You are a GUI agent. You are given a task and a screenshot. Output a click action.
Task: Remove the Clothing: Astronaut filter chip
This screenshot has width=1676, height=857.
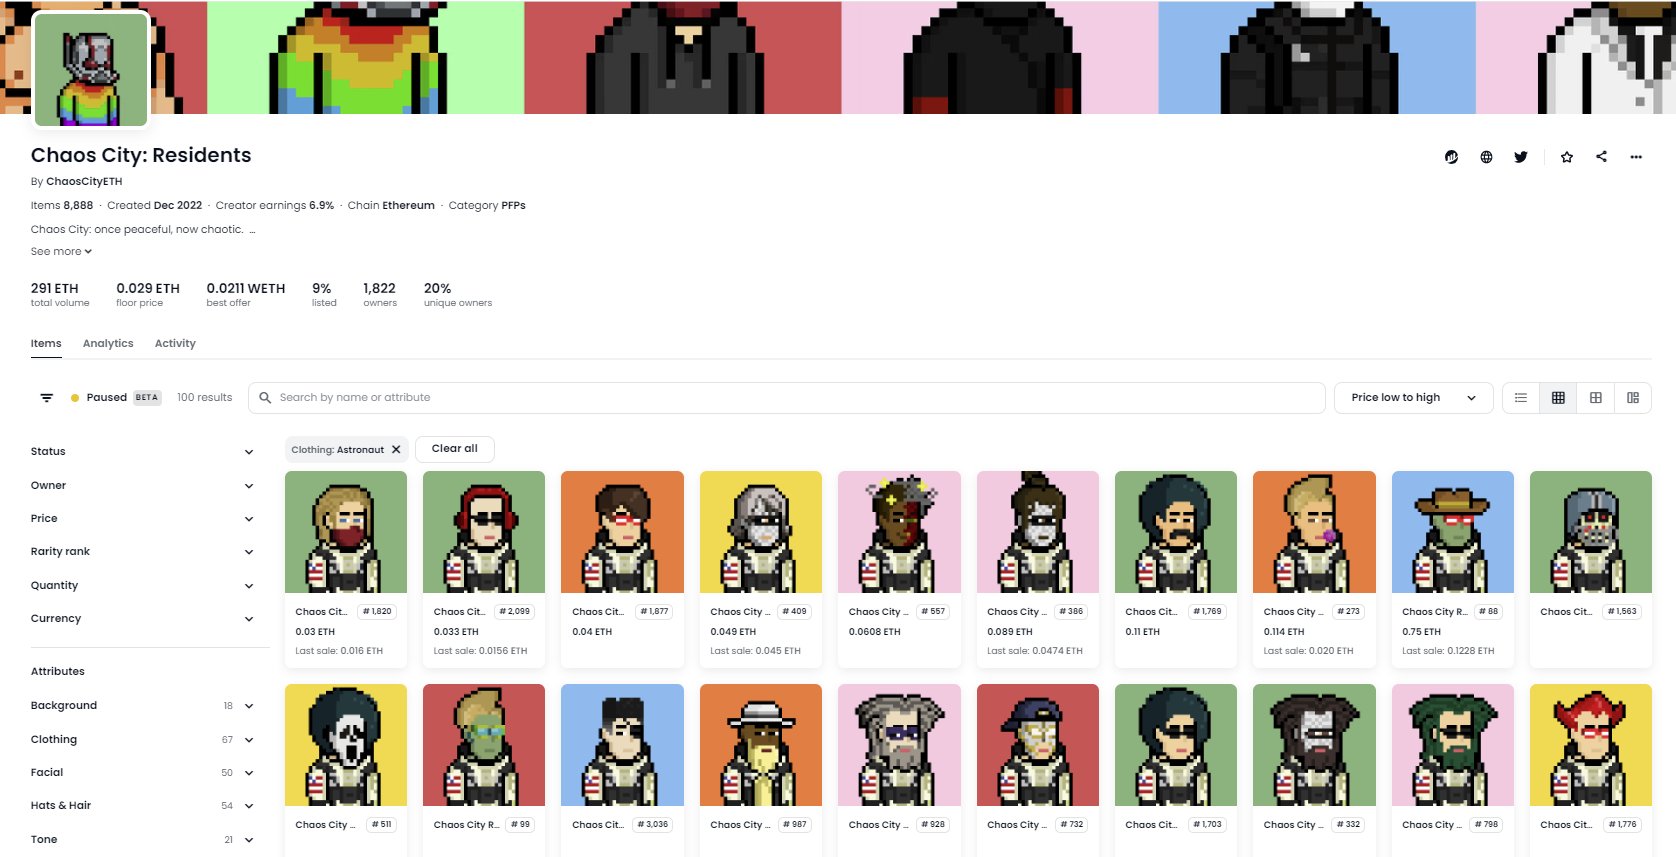396,450
